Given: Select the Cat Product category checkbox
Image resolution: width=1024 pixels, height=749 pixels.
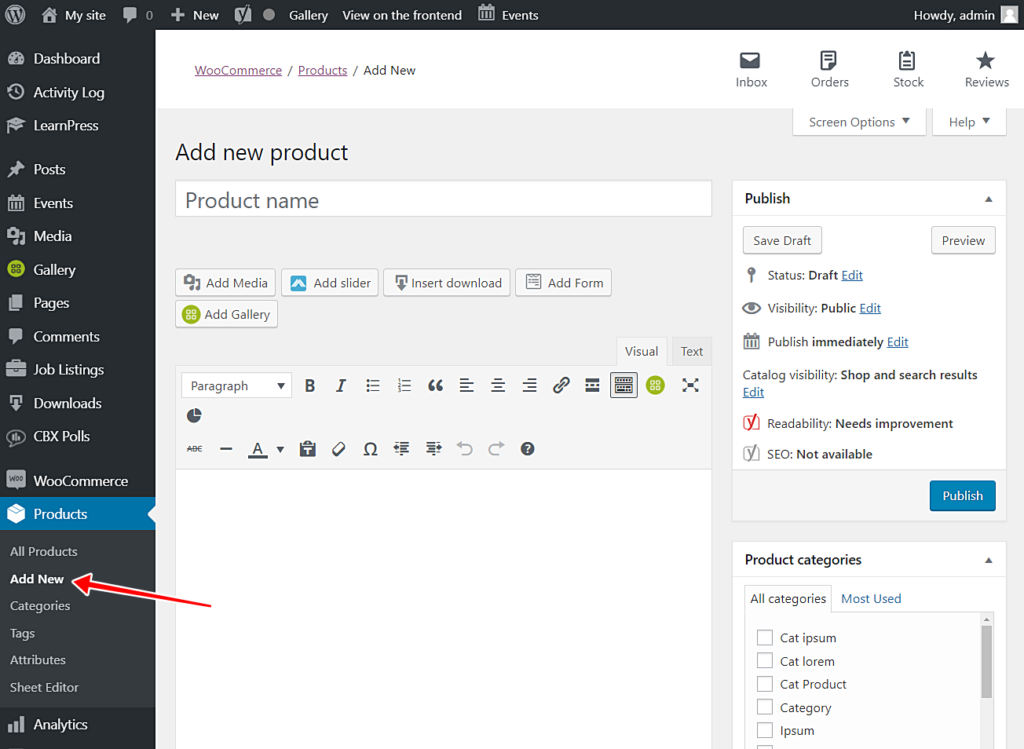Looking at the screenshot, I should coord(765,684).
